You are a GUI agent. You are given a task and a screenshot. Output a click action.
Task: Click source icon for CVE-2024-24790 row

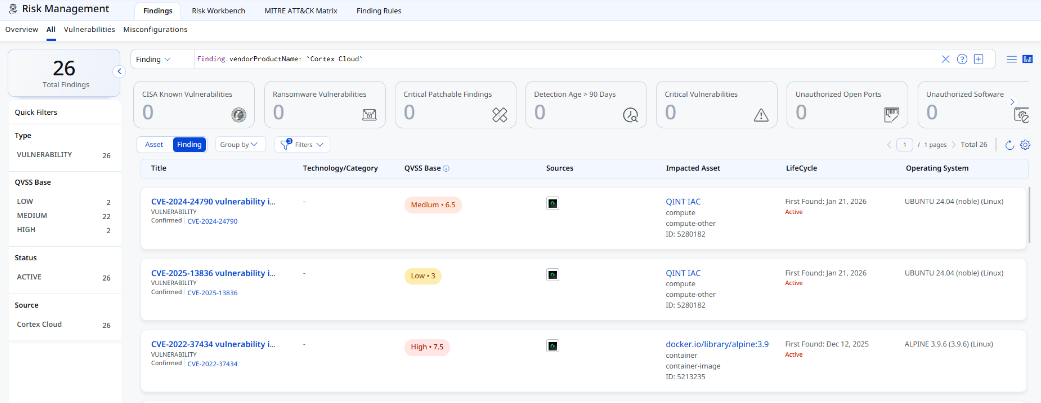point(552,204)
